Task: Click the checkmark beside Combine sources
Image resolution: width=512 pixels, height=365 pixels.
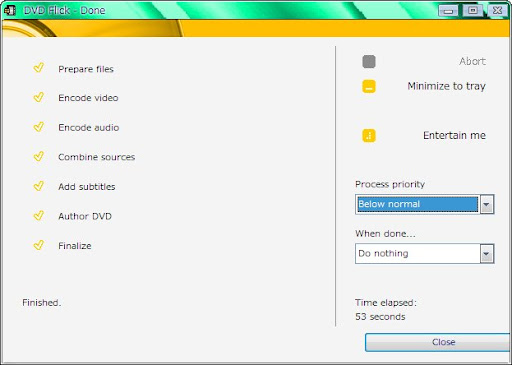Action: click(39, 156)
